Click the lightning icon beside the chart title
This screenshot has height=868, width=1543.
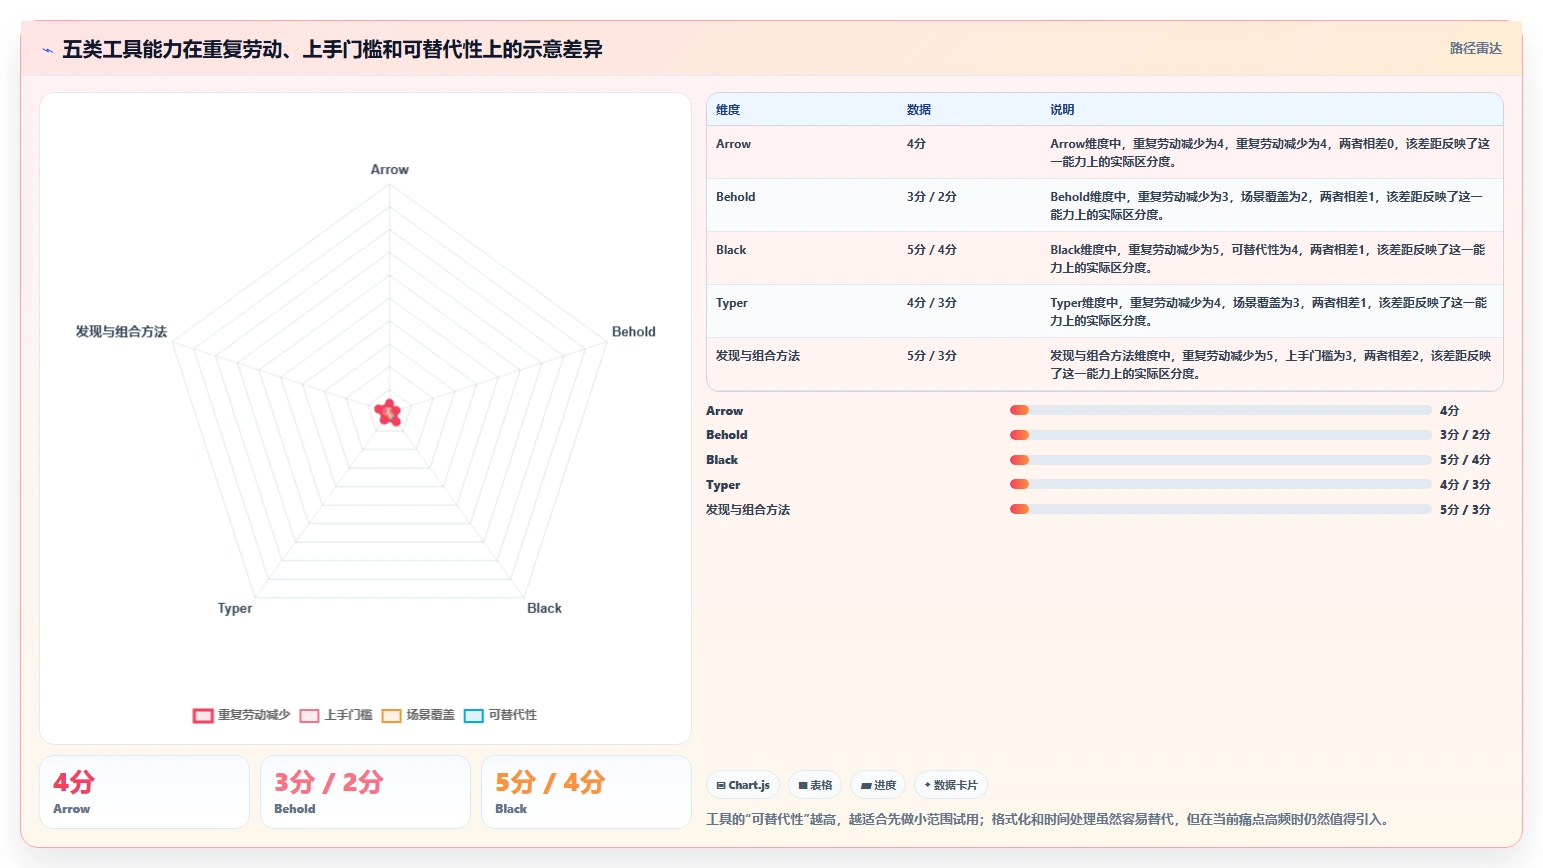click(47, 50)
